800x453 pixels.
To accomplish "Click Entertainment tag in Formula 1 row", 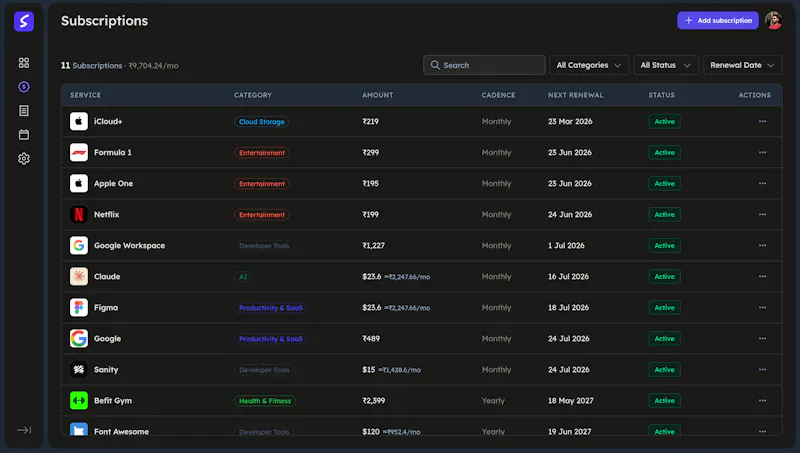I will pos(262,153).
